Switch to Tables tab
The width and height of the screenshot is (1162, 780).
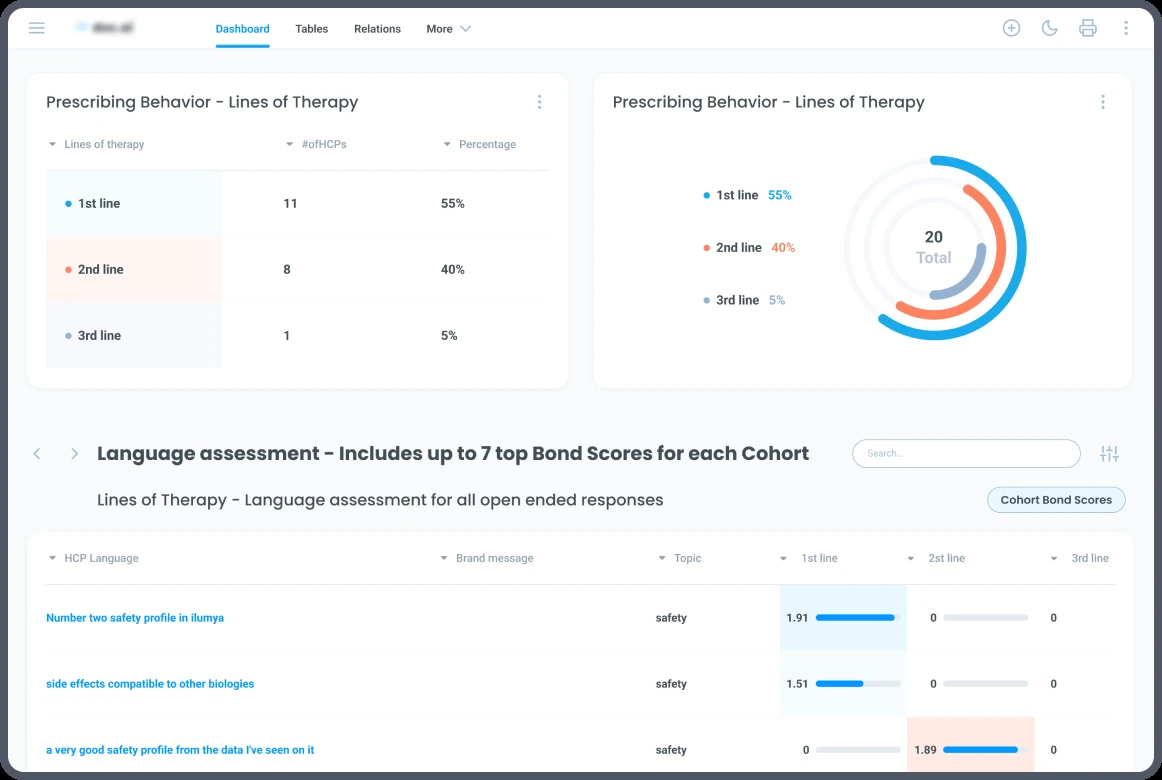[311, 29]
